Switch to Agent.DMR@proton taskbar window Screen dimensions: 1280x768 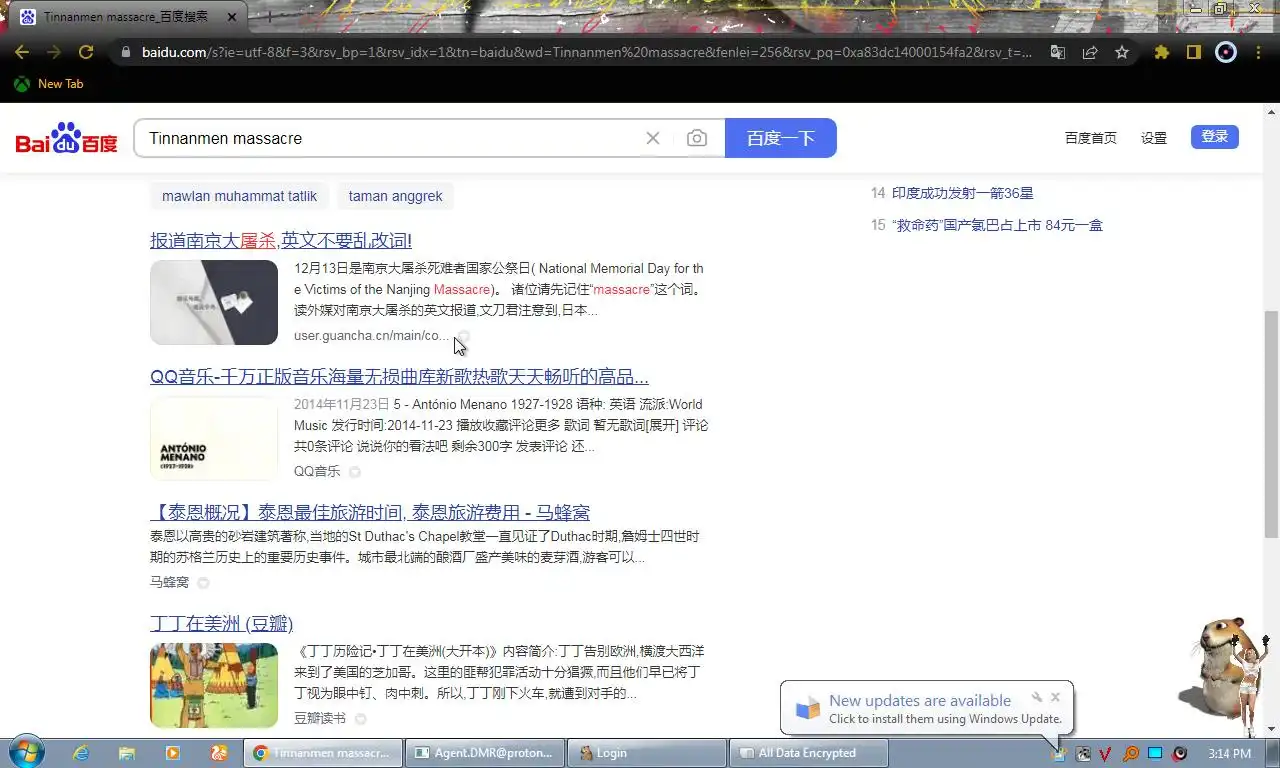[x=485, y=753]
